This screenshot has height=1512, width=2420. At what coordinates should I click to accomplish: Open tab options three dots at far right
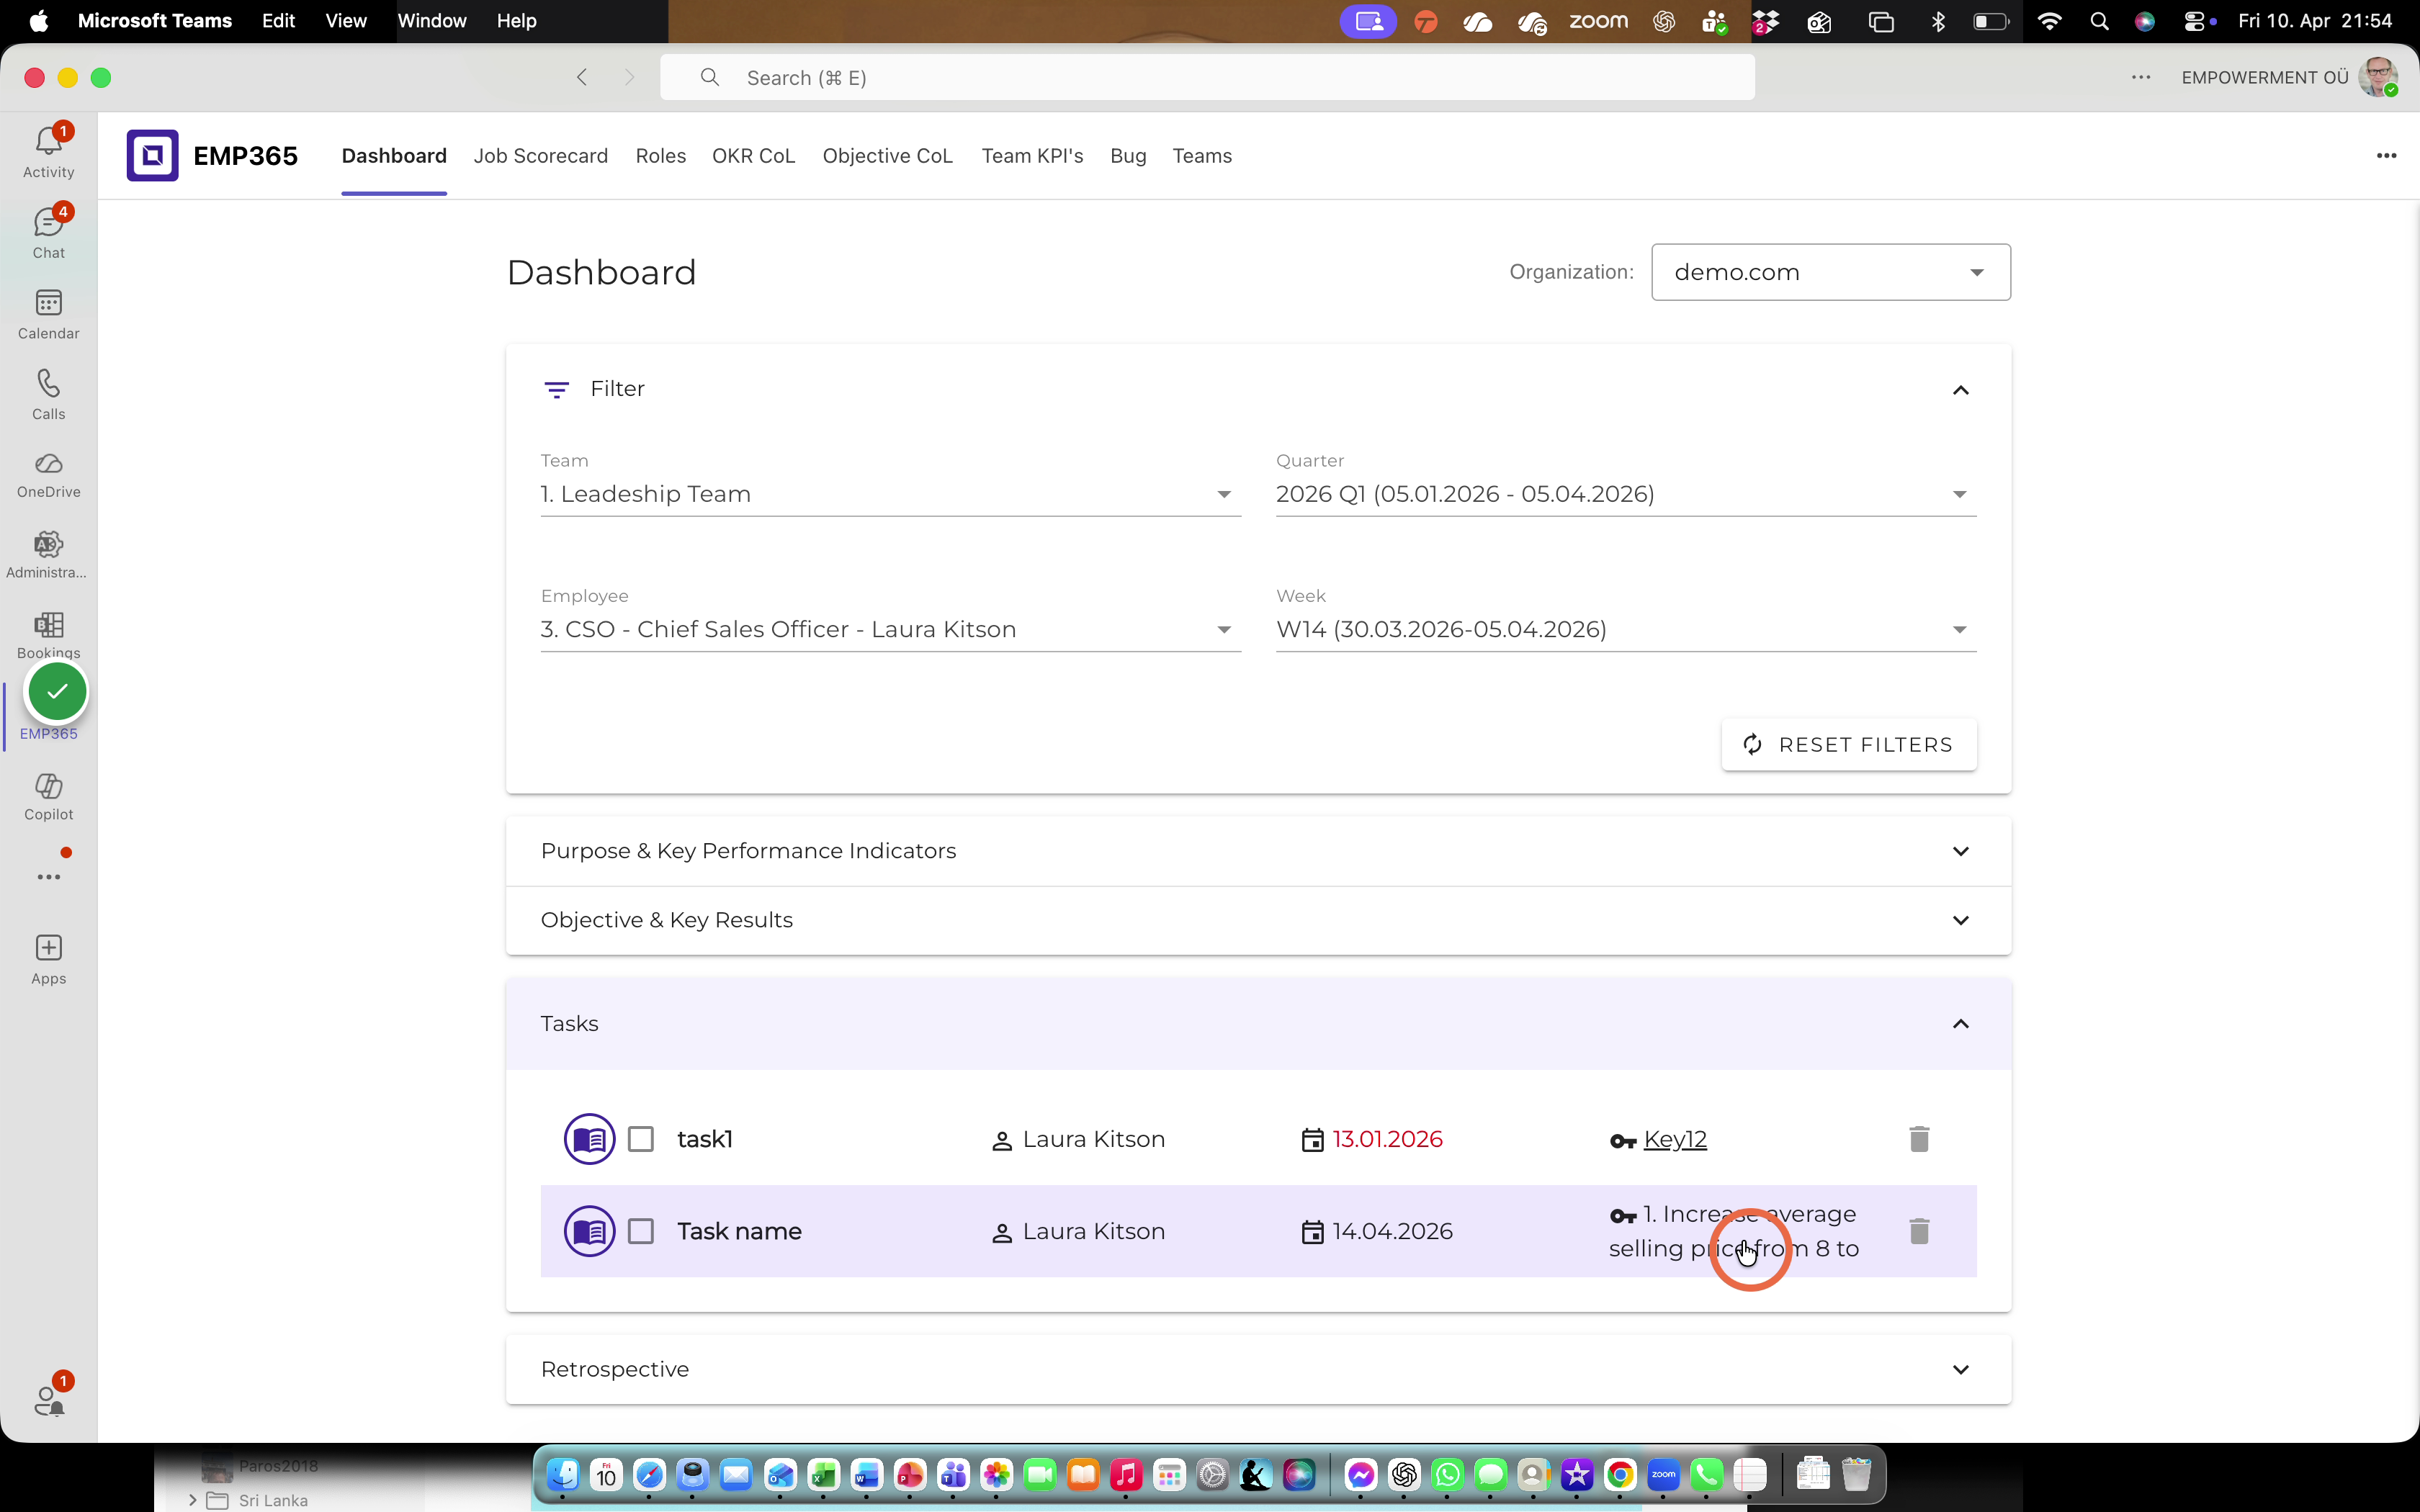[2386, 155]
